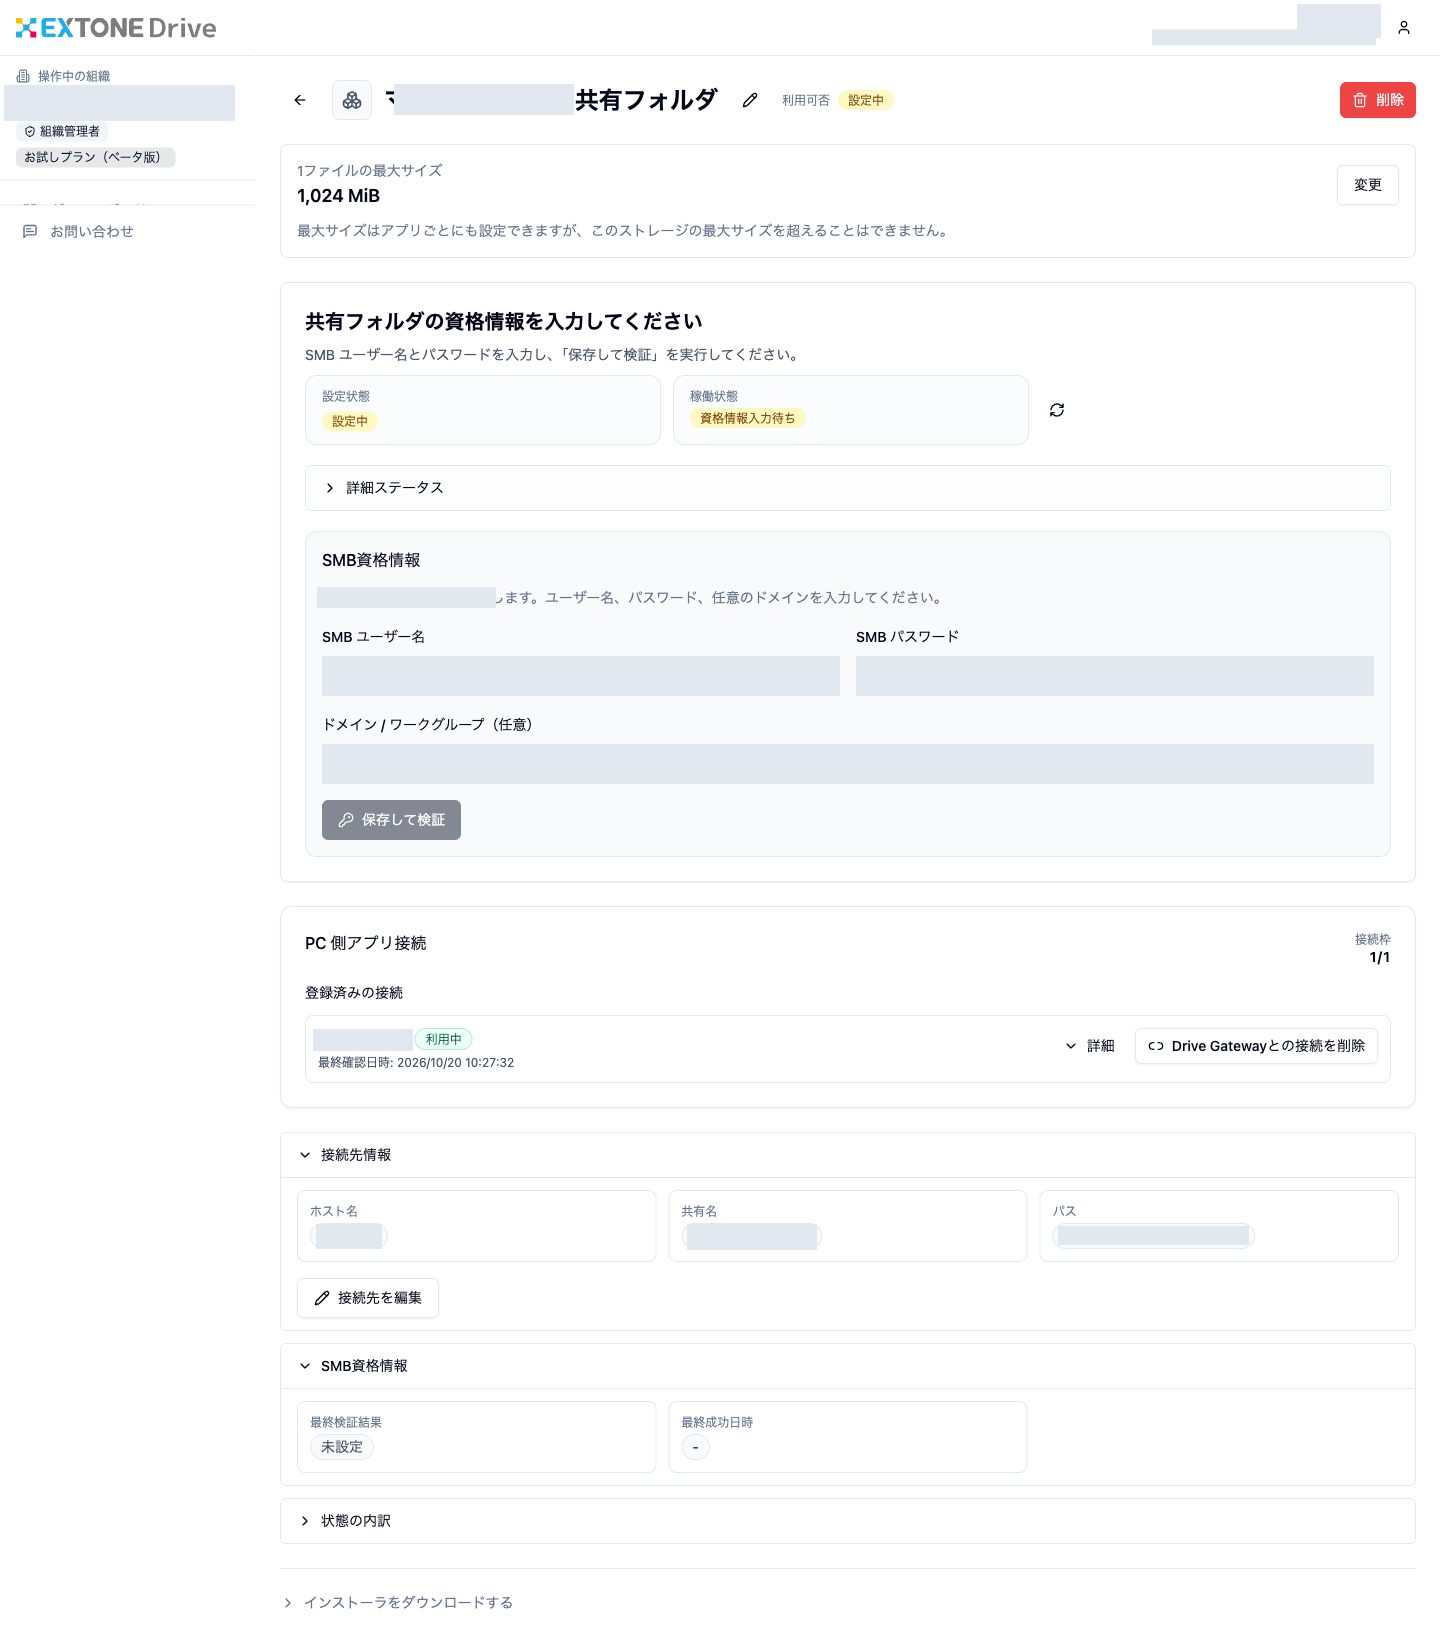Click the 未設定 verification result badge
This screenshot has height=1645, width=1440.
(x=342, y=1447)
